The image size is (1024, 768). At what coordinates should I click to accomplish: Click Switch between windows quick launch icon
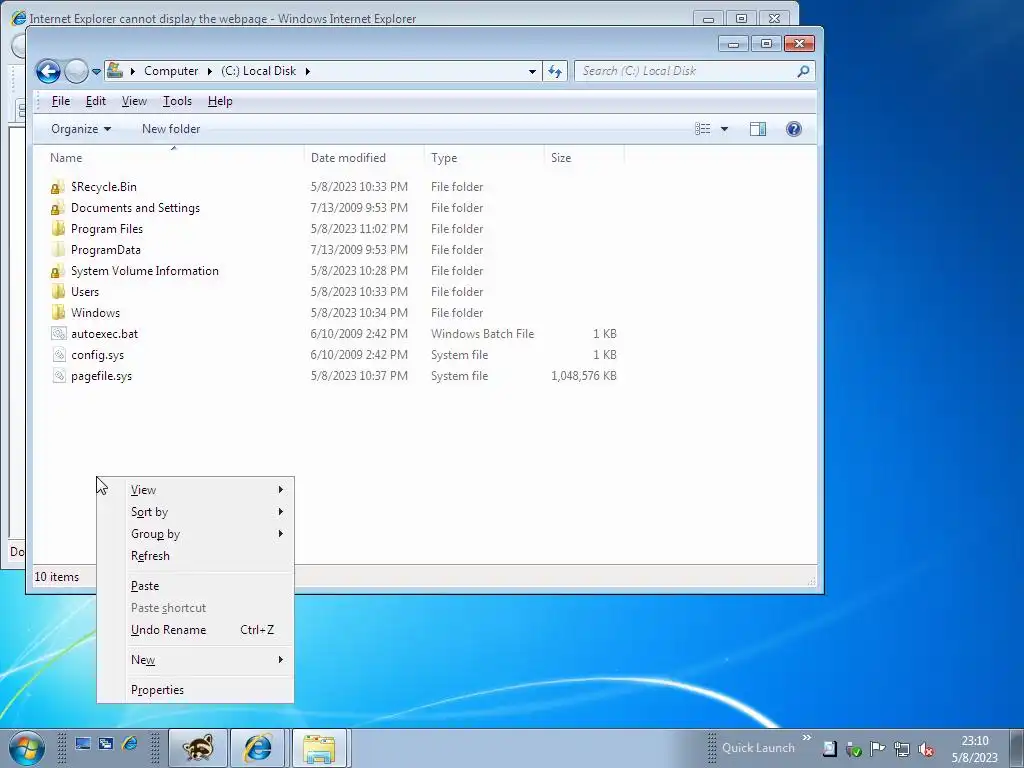click(x=106, y=744)
